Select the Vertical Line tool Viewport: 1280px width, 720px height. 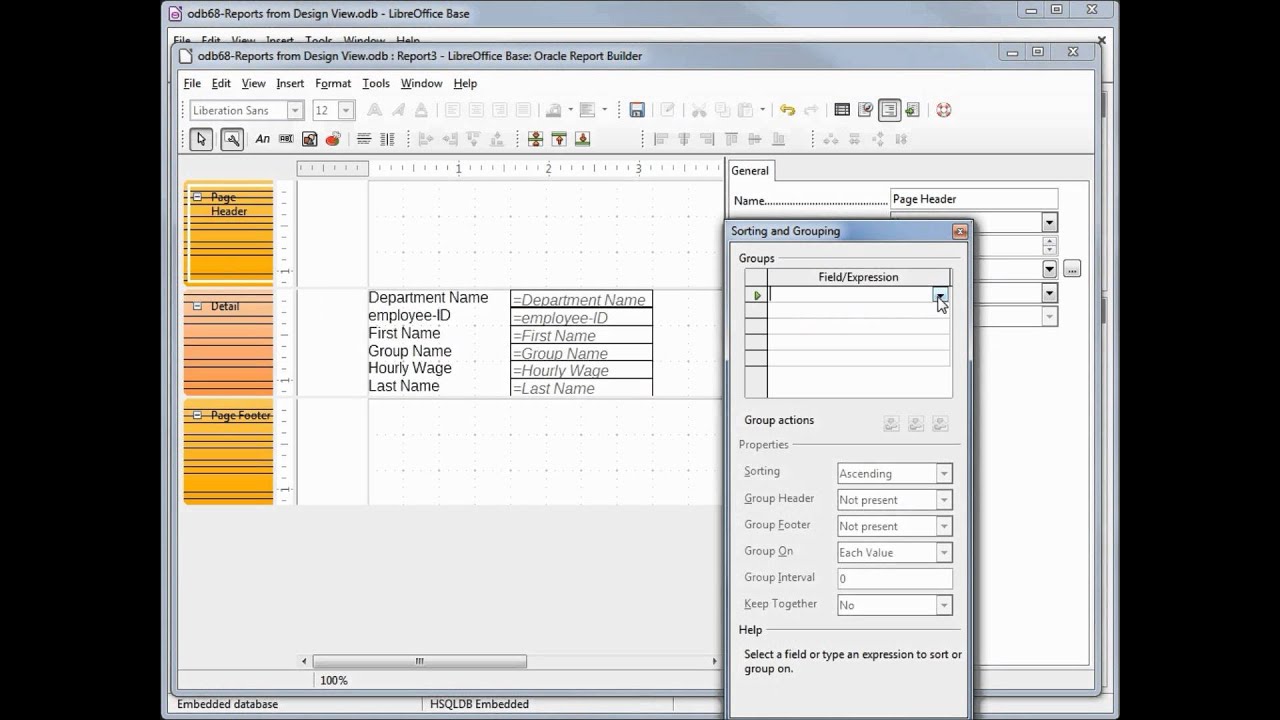[388, 139]
